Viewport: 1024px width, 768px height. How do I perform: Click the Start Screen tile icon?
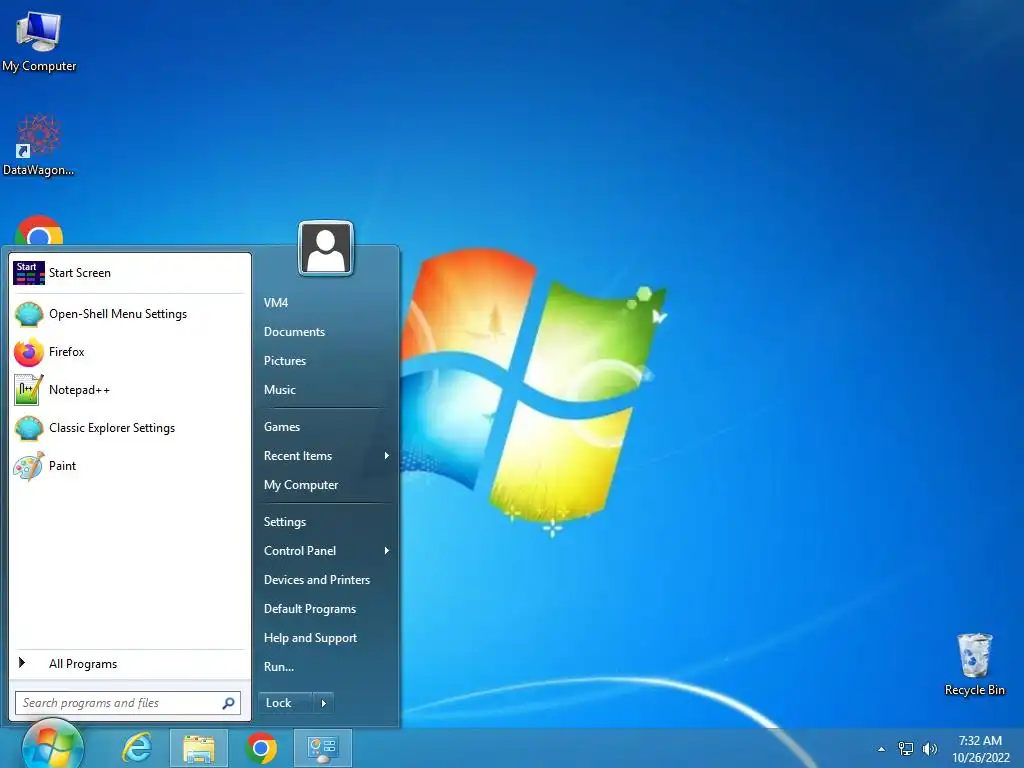pyautogui.click(x=29, y=273)
